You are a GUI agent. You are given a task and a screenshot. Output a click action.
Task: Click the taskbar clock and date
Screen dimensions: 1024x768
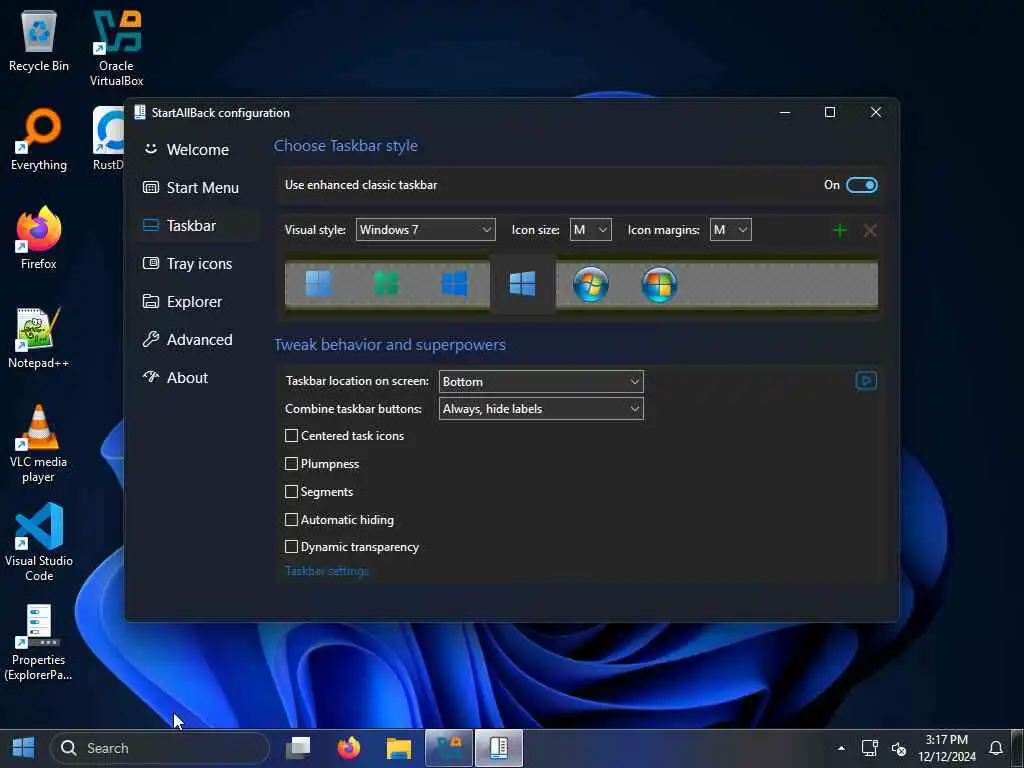click(x=946, y=748)
